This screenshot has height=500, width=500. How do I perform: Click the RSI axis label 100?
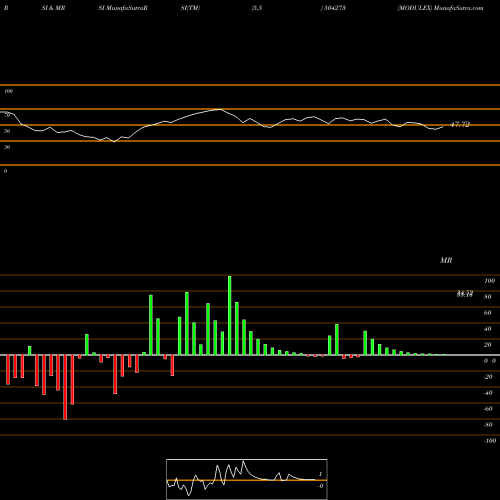point(8,91)
